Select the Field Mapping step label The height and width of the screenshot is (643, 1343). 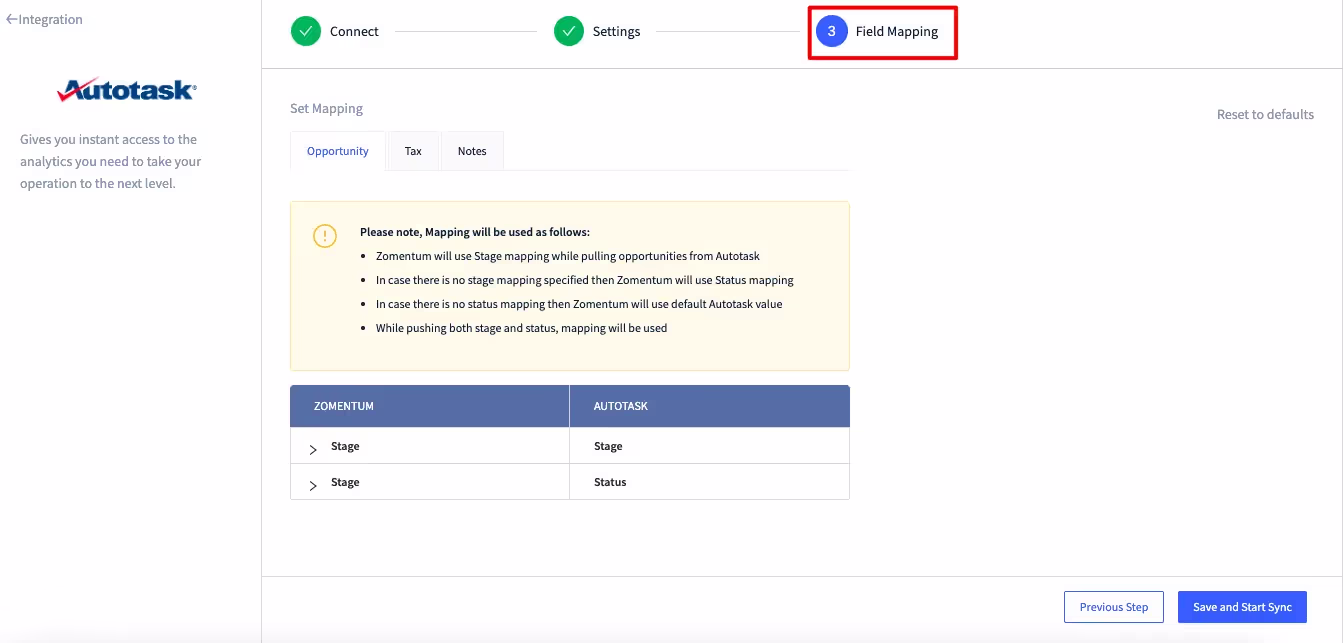point(897,31)
